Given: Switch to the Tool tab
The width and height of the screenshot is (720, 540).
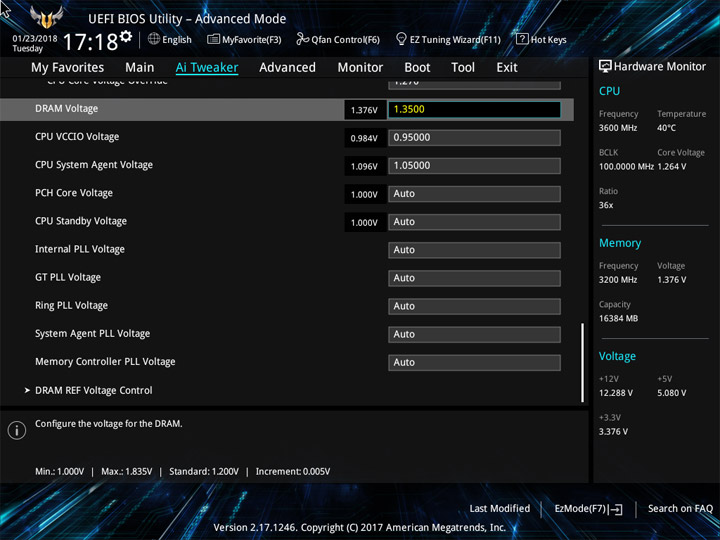Looking at the screenshot, I should [463, 68].
